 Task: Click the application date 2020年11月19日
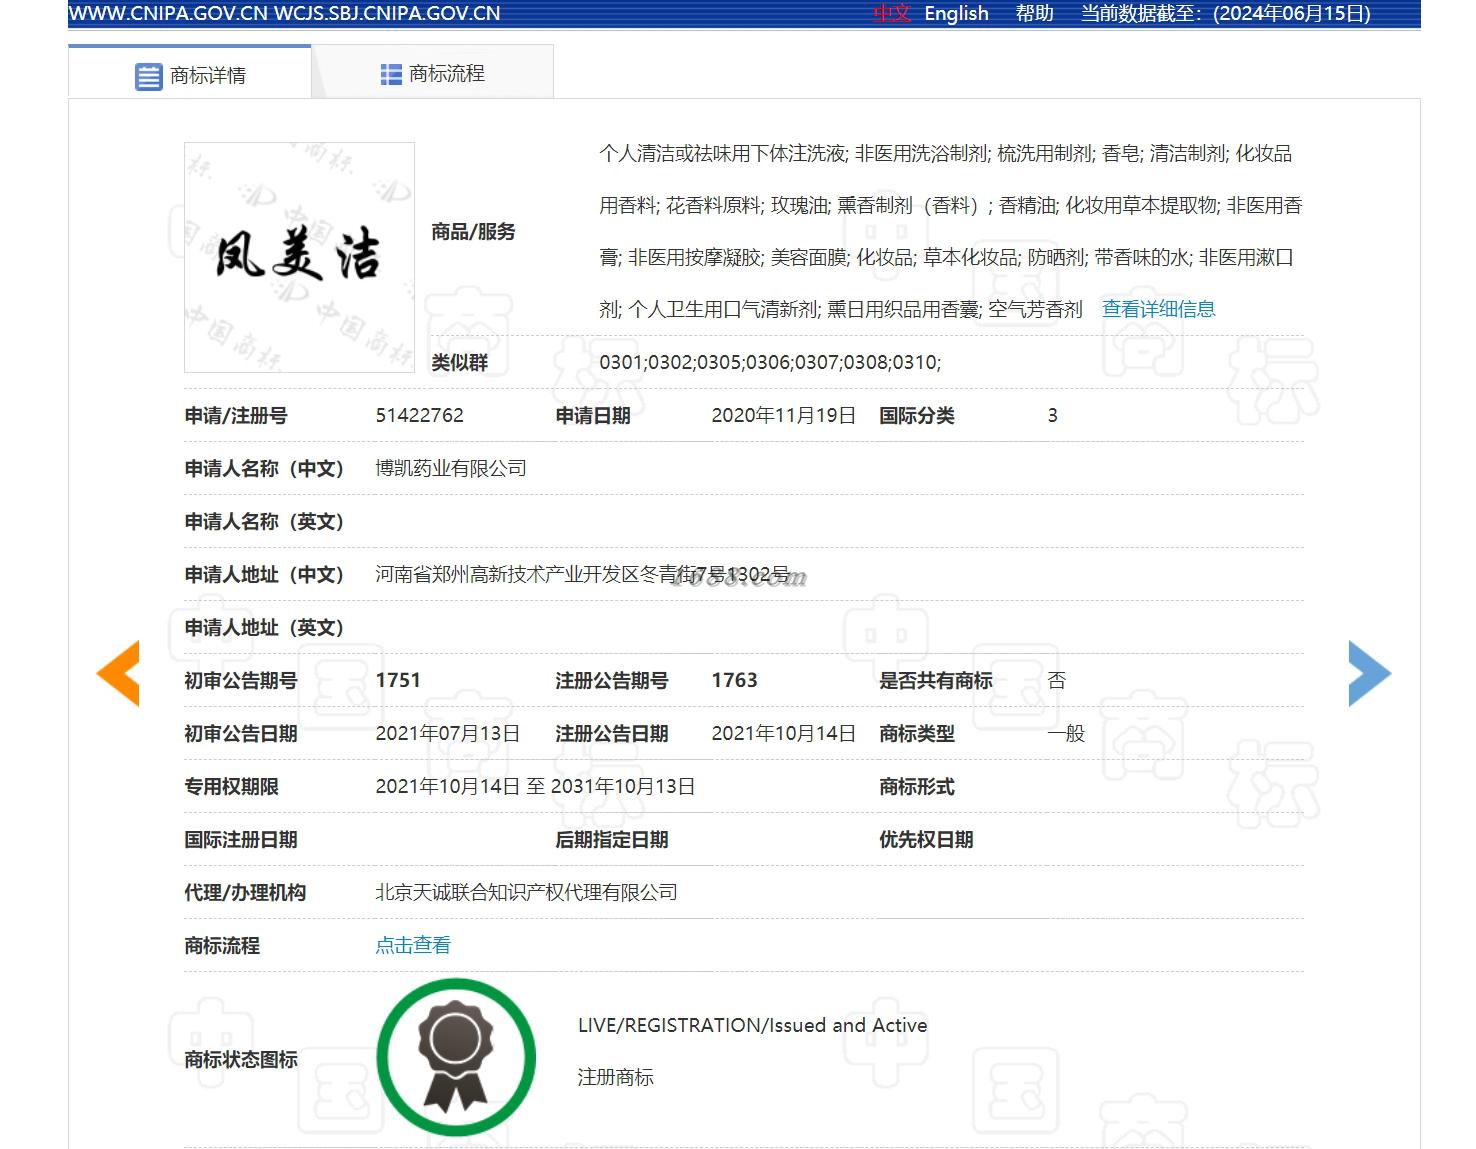click(x=784, y=415)
